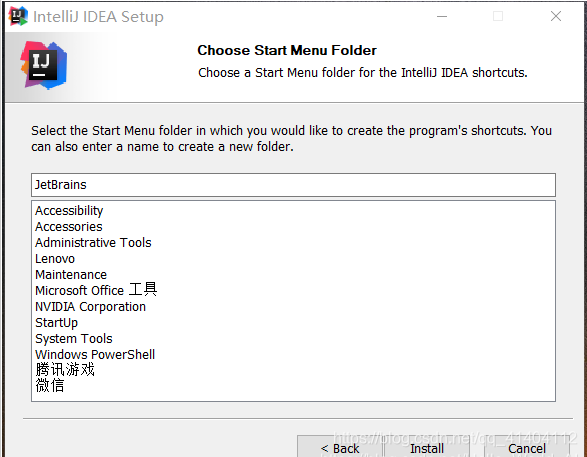587x457 pixels.
Task: Choose the Administrative Tools folder
Action: point(93,243)
